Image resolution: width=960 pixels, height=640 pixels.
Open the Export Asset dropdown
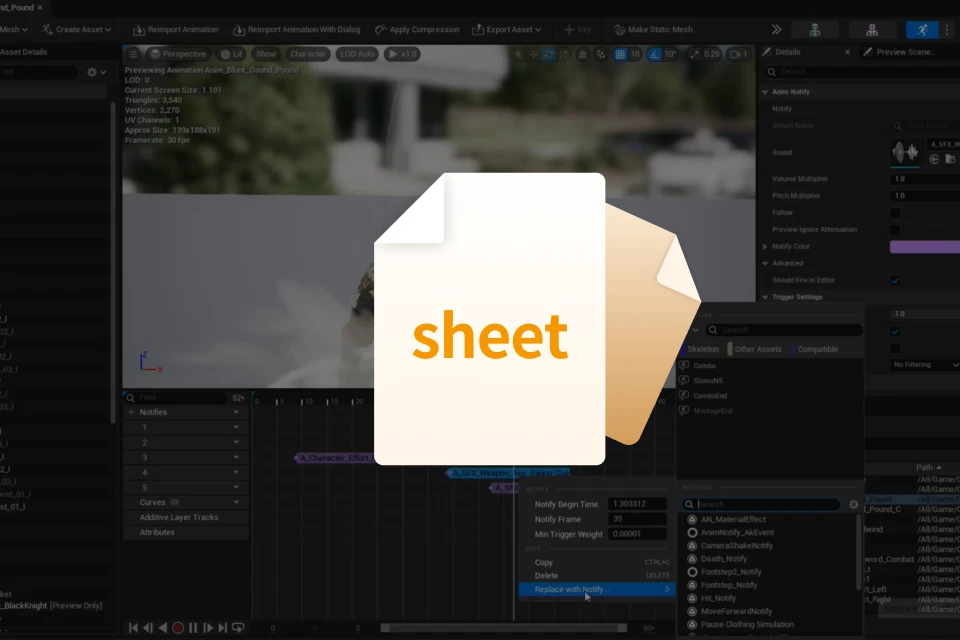506,29
